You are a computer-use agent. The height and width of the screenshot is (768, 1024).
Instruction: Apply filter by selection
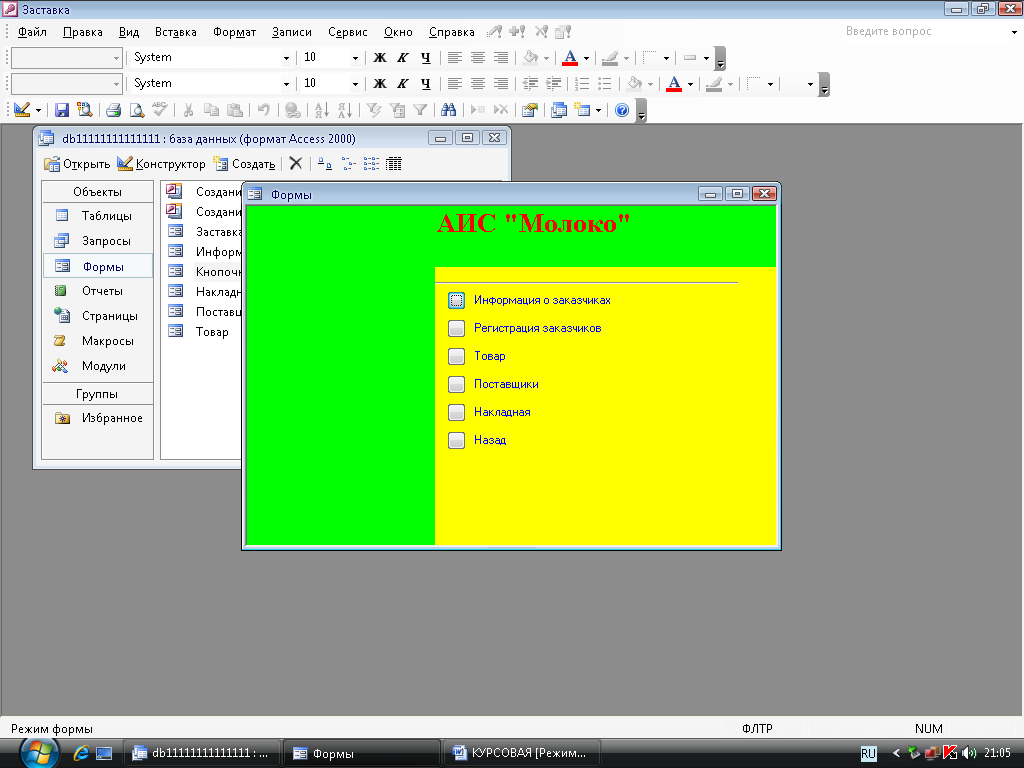point(374,110)
